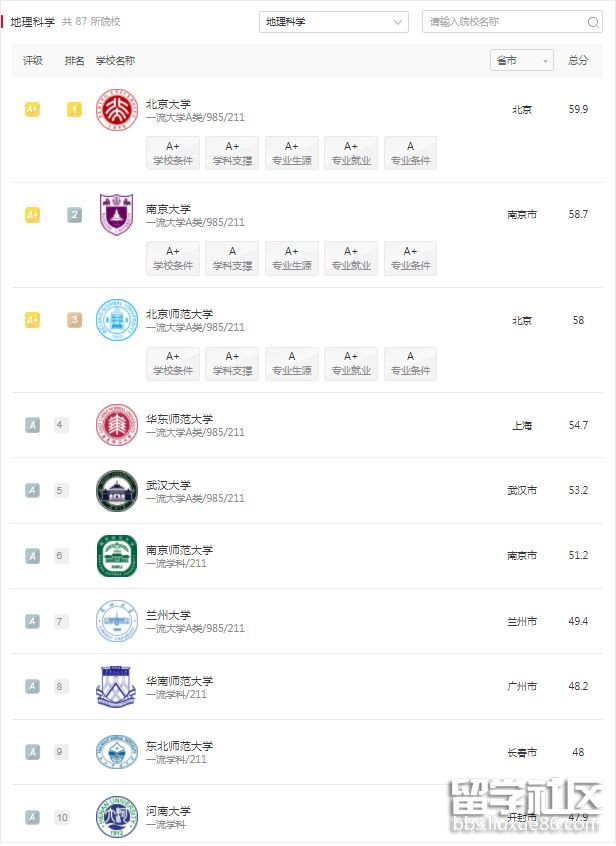This screenshot has height=846, width=616.
Task: Click the Nanjing University purple crest
Action: tap(116, 215)
